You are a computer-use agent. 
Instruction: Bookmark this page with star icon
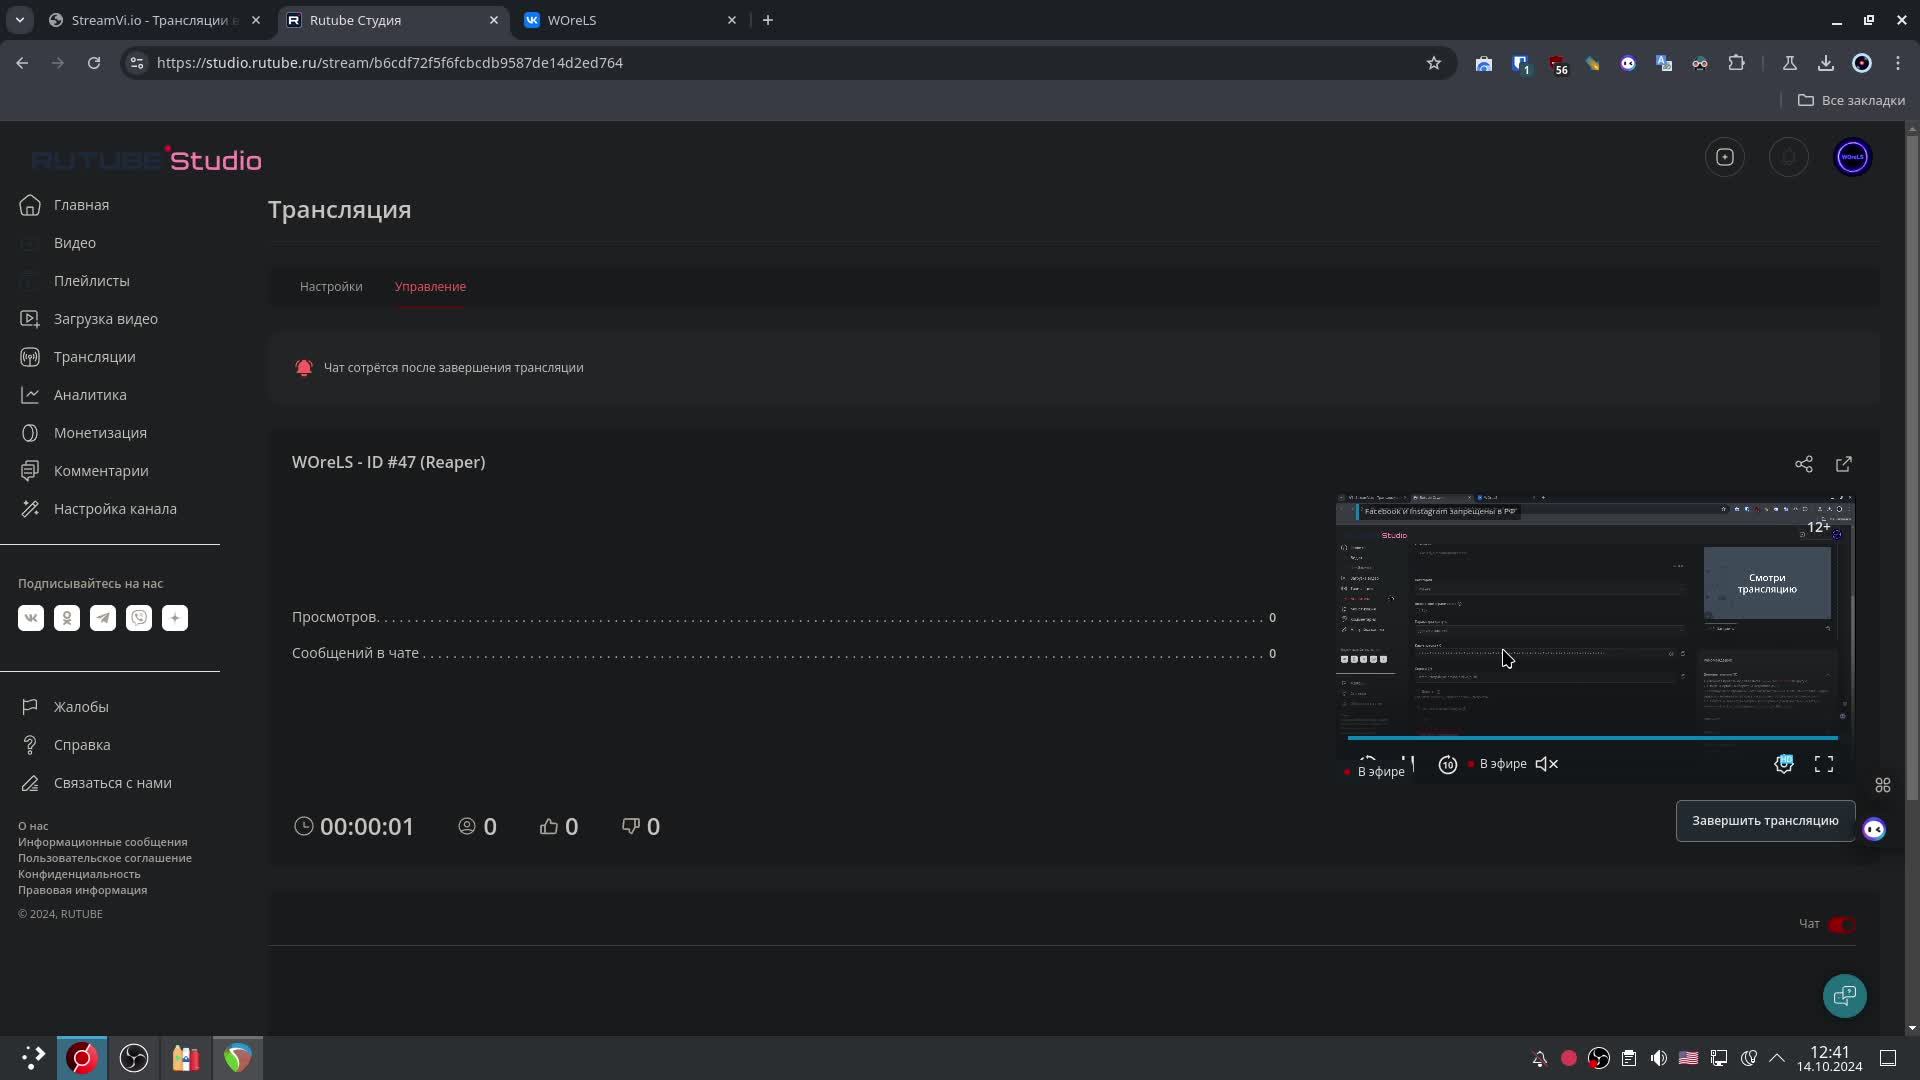1433,63
